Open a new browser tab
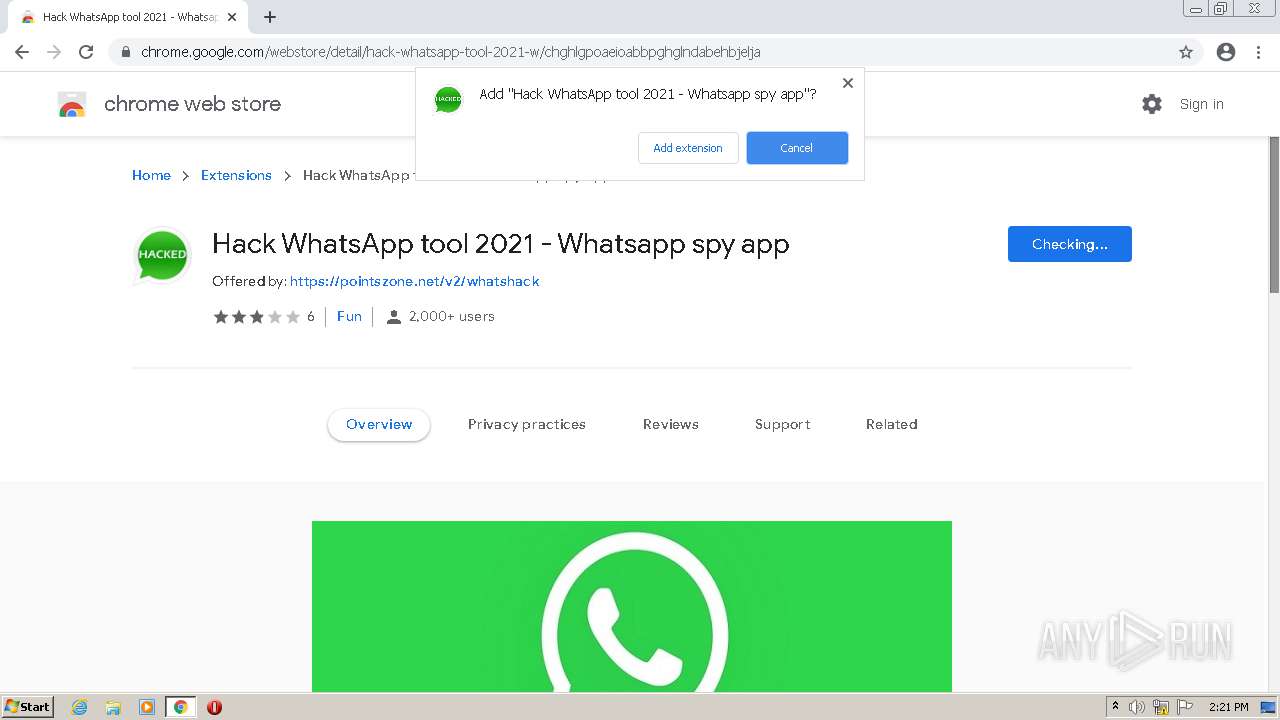 click(x=270, y=17)
